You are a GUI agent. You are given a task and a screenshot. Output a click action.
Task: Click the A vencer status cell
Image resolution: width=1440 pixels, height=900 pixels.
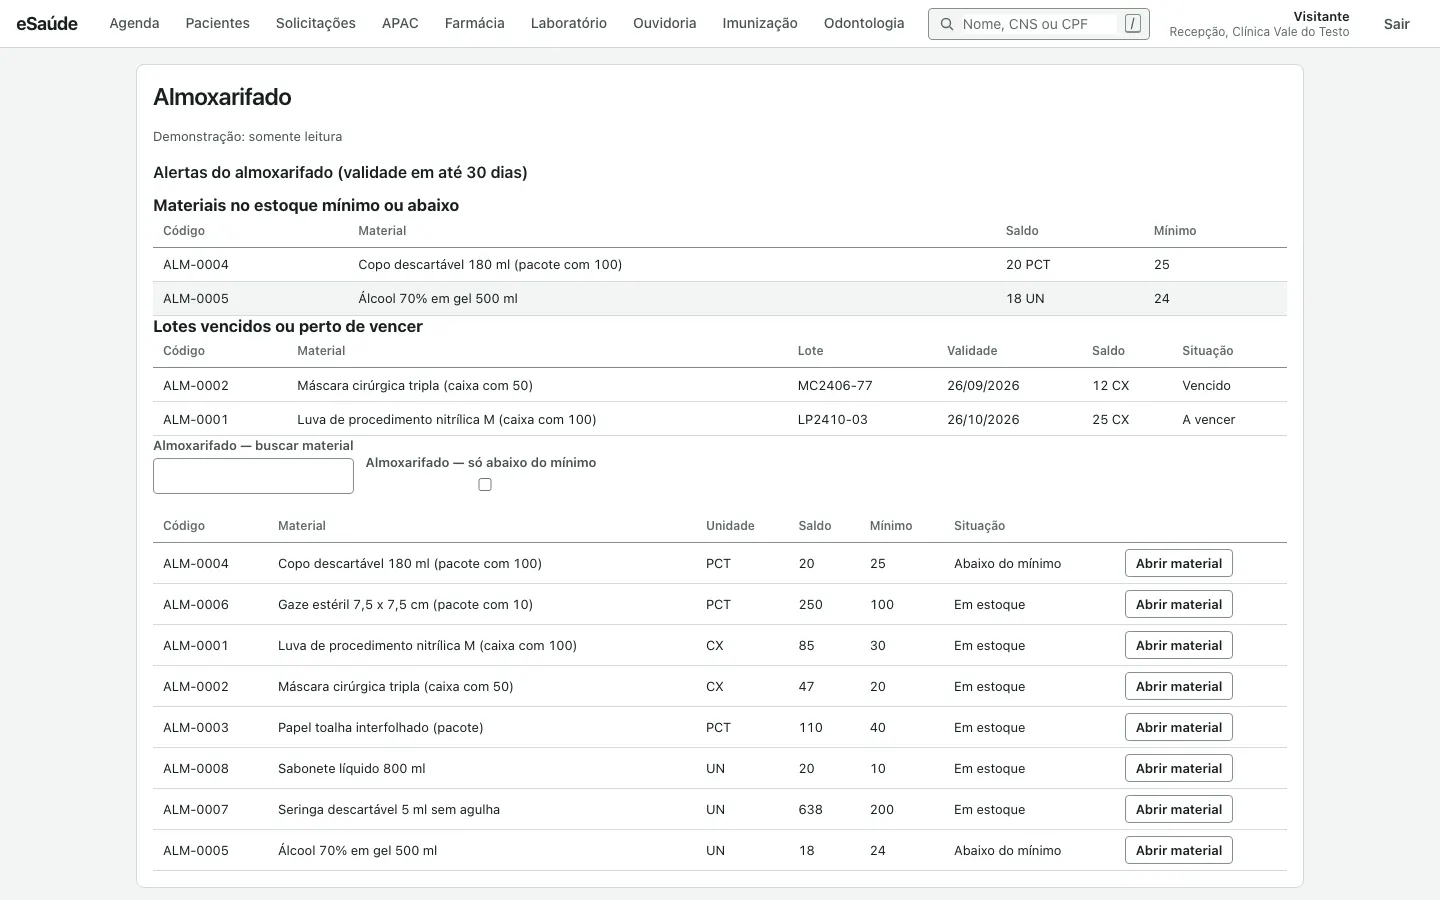[1208, 419]
